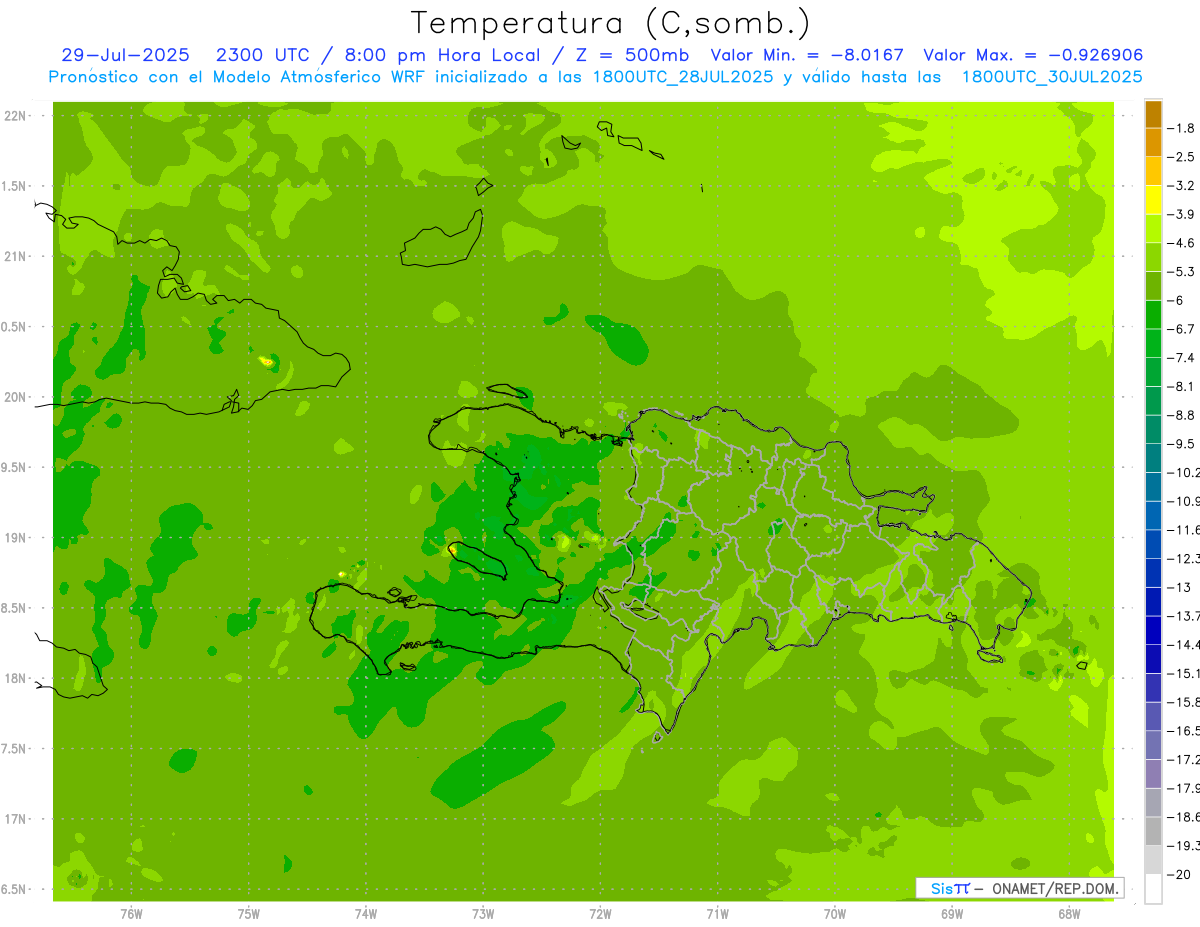The height and width of the screenshot is (927, 1200).
Task: Click the "ONAMET/REP.DOM." credit label
Action: pyautogui.click(x=1057, y=888)
